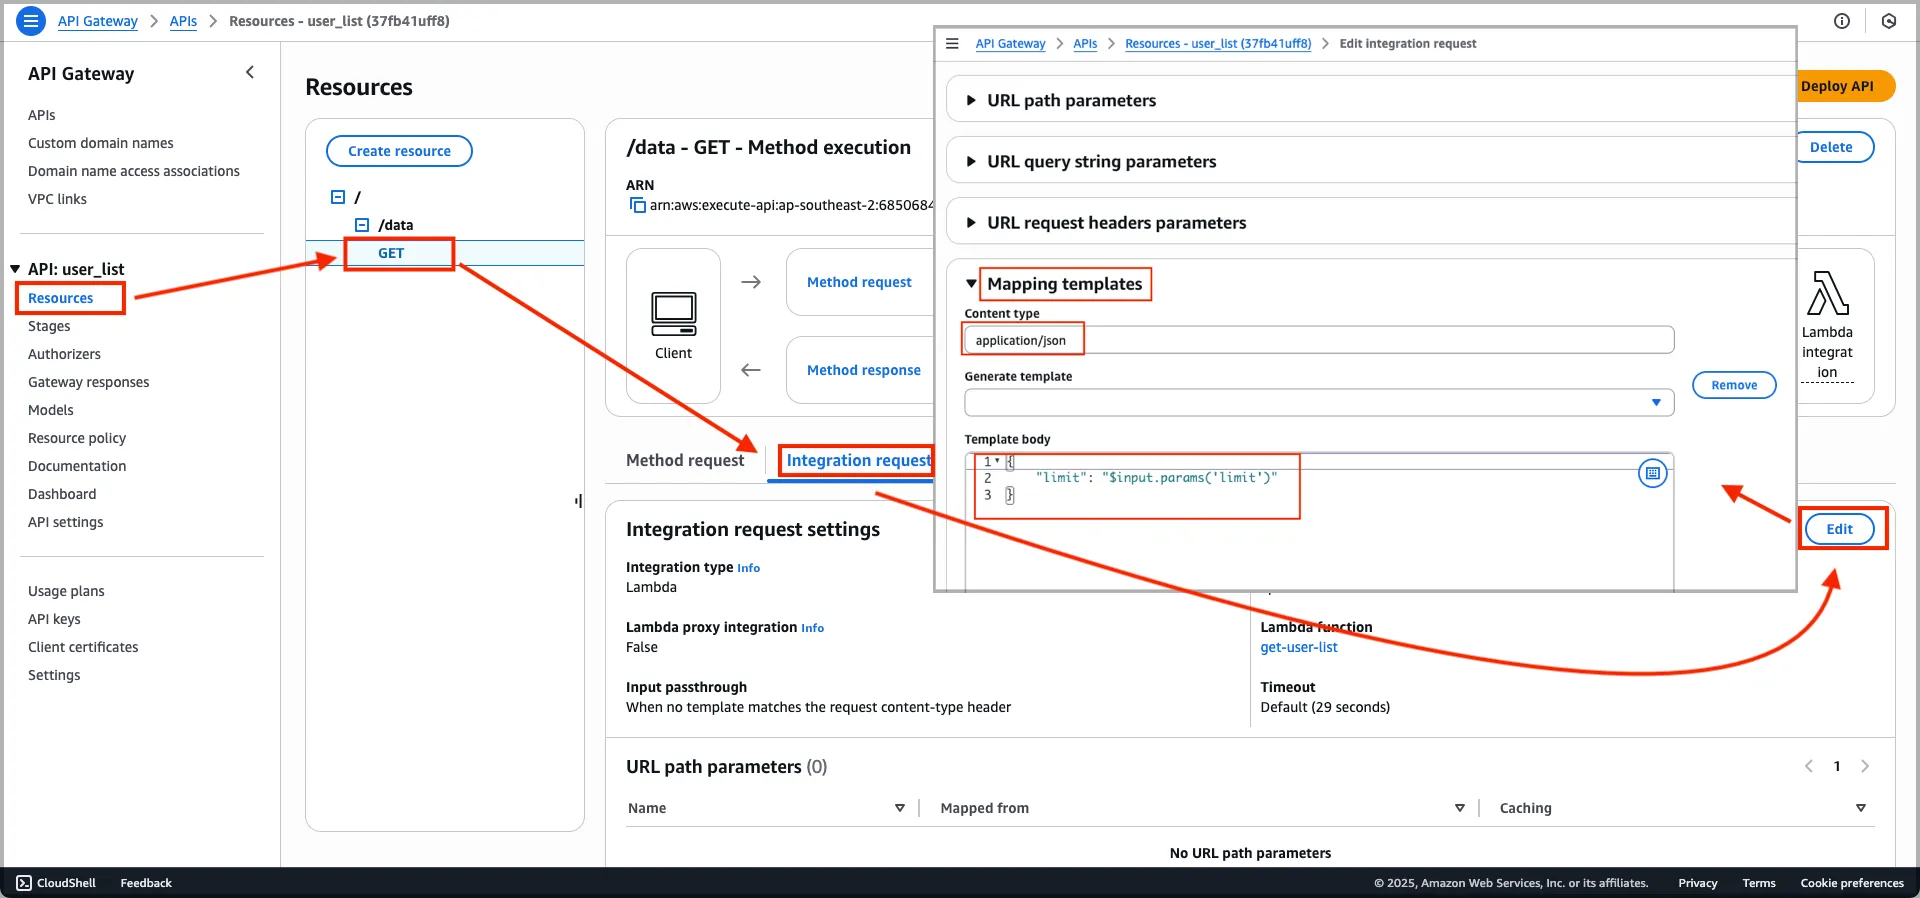Click the Lambda integration icon
The height and width of the screenshot is (898, 1920).
pyautogui.click(x=1827, y=294)
